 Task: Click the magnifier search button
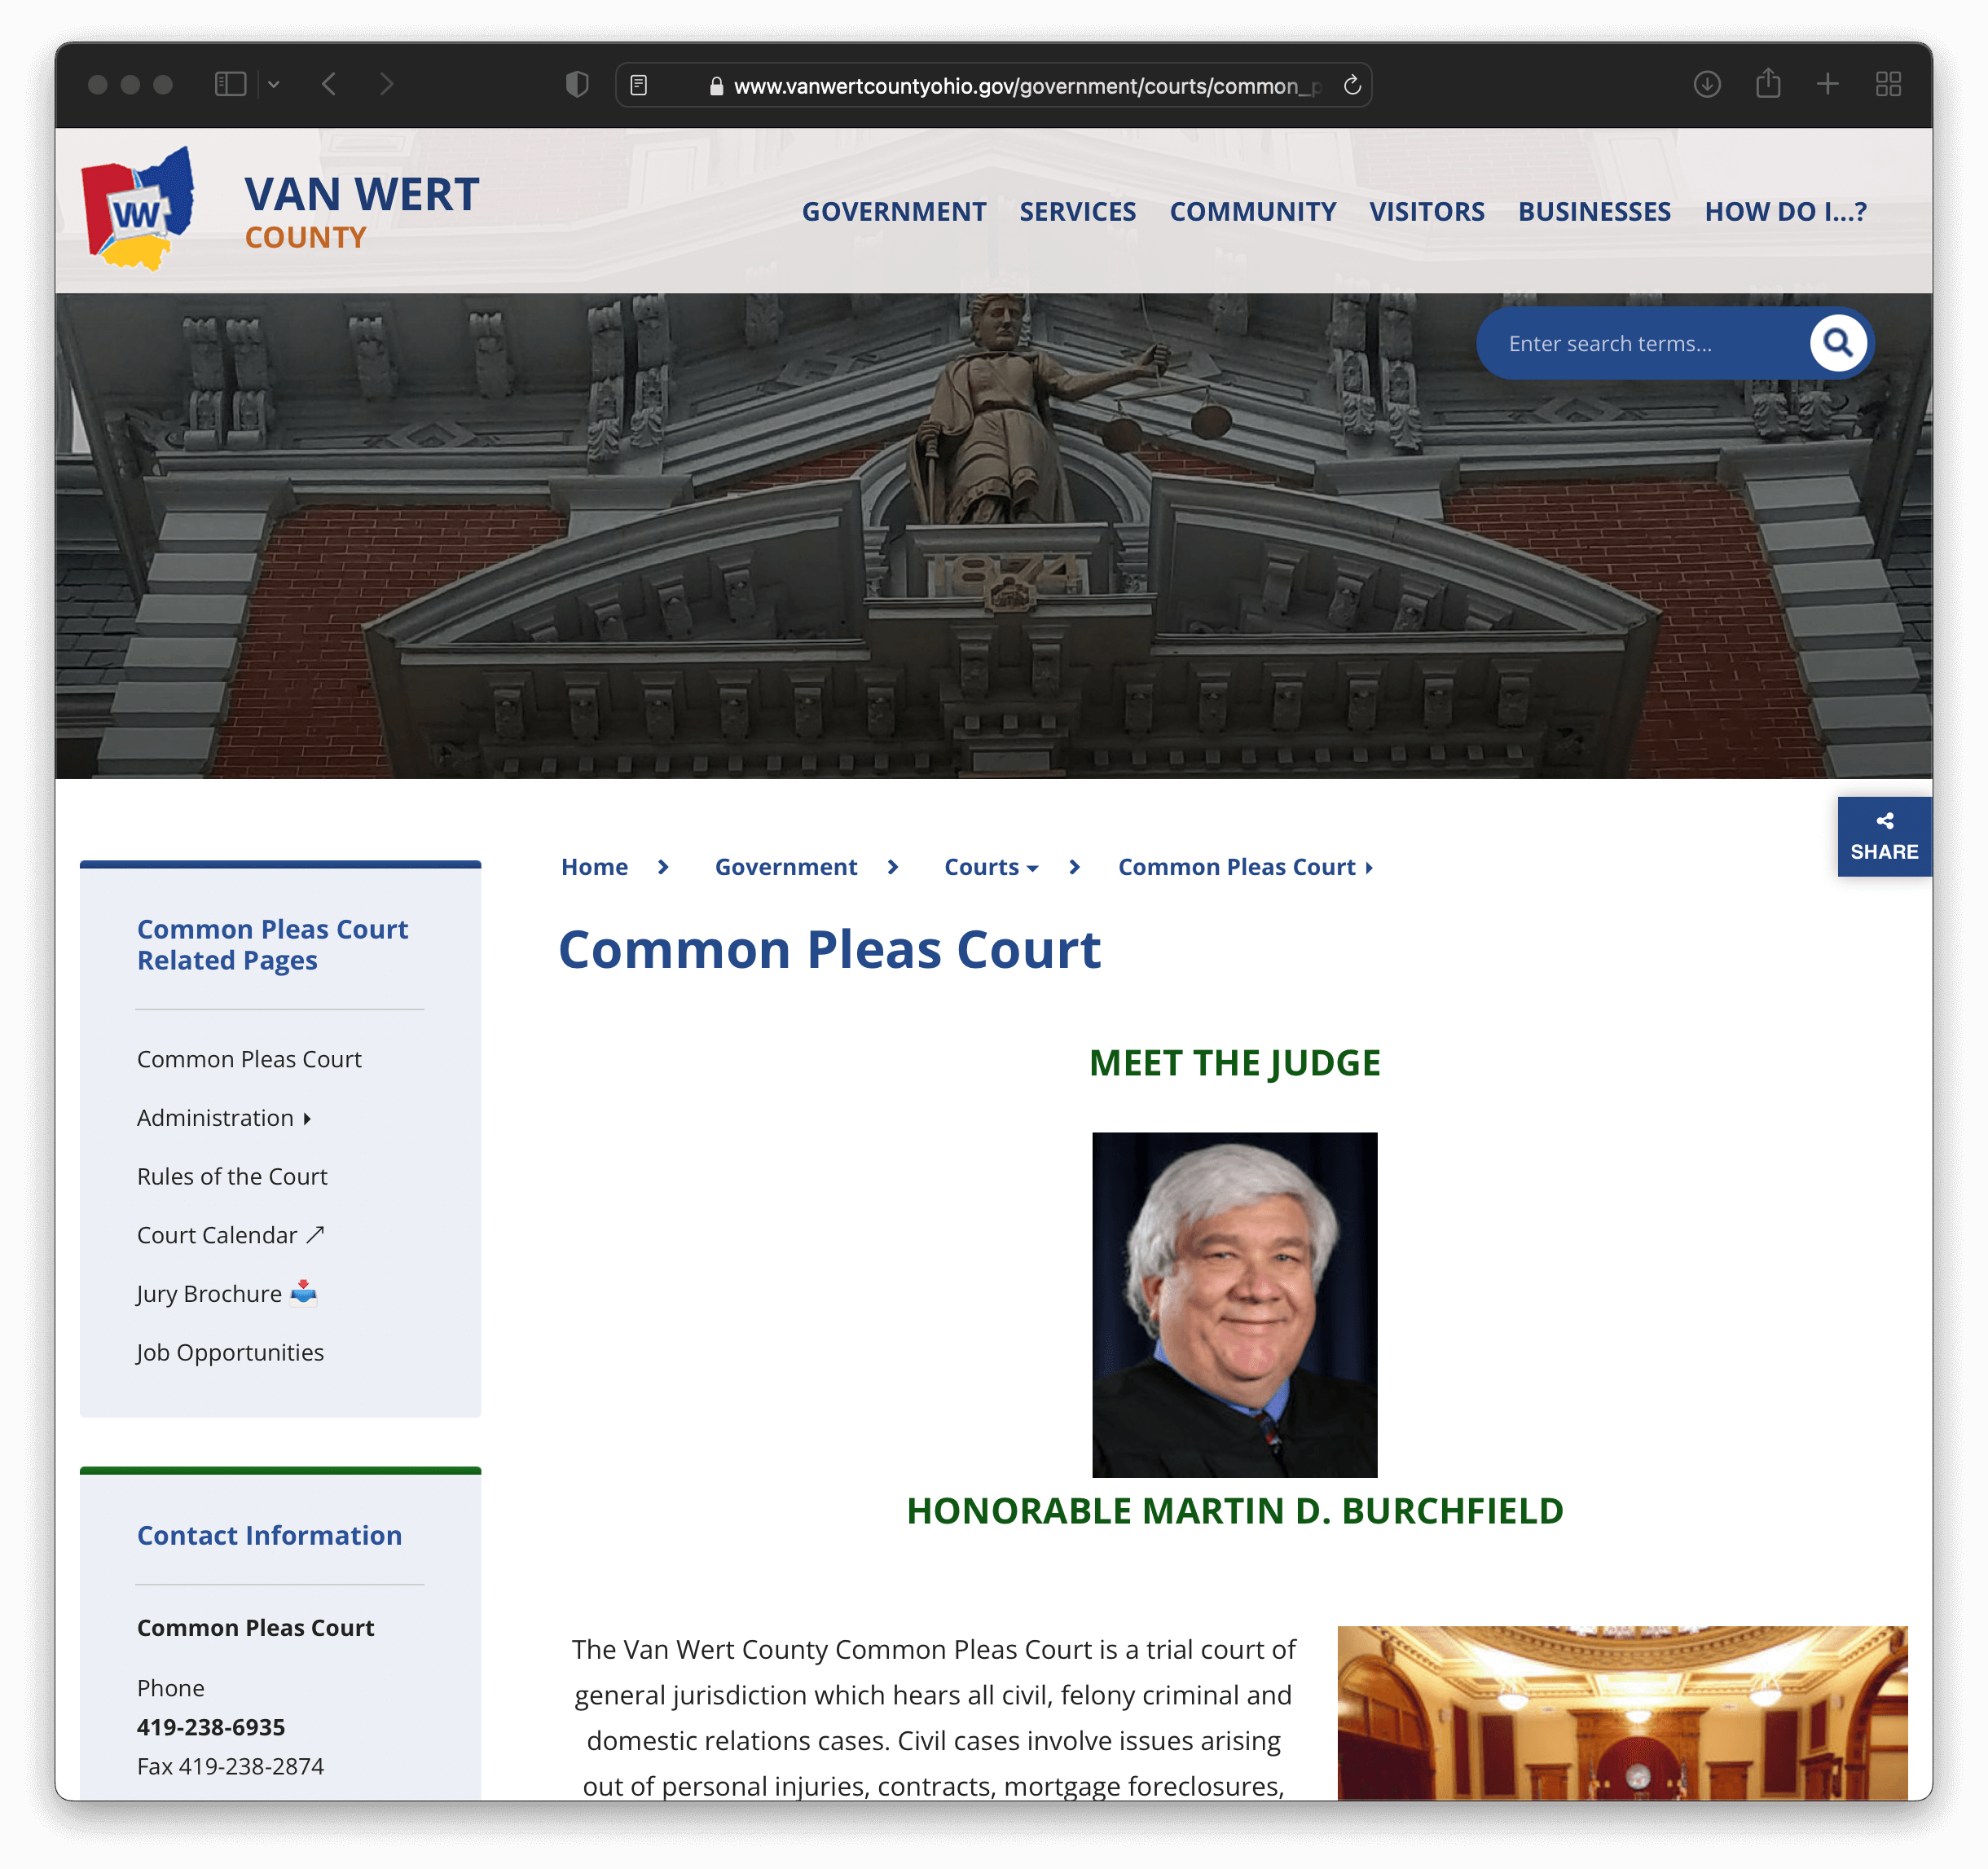click(x=1837, y=343)
